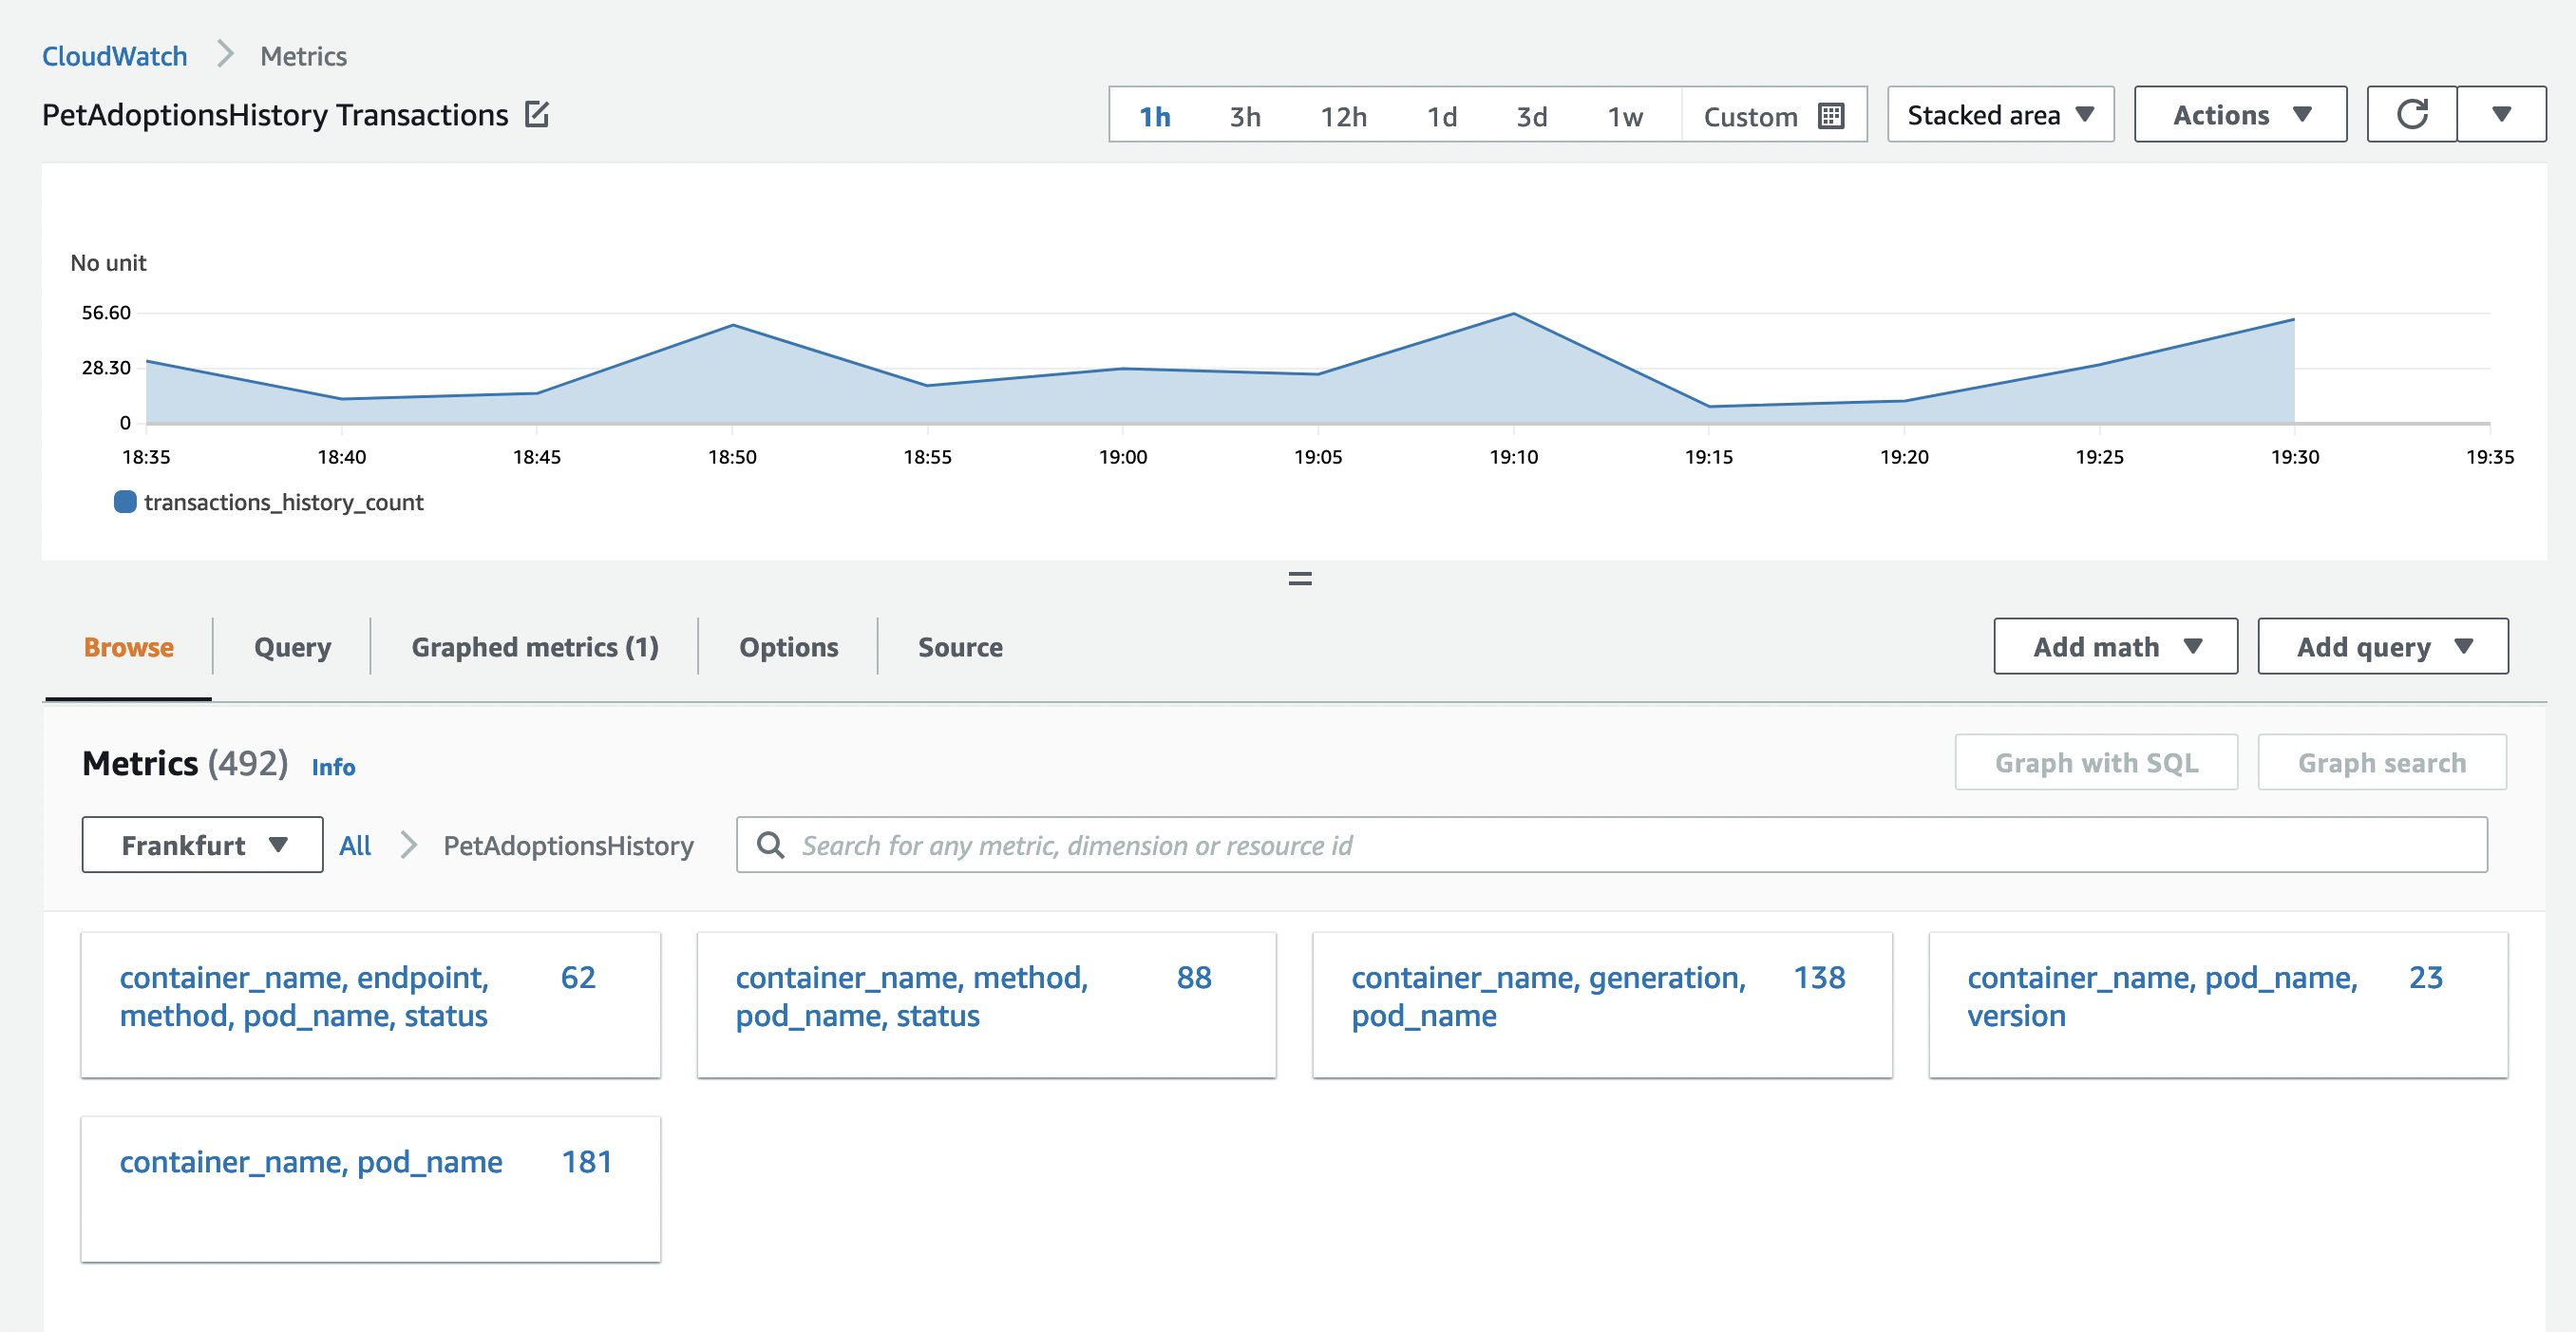The image size is (2576, 1332).
Task: Click the Add math dropdown button
Action: point(2115,647)
